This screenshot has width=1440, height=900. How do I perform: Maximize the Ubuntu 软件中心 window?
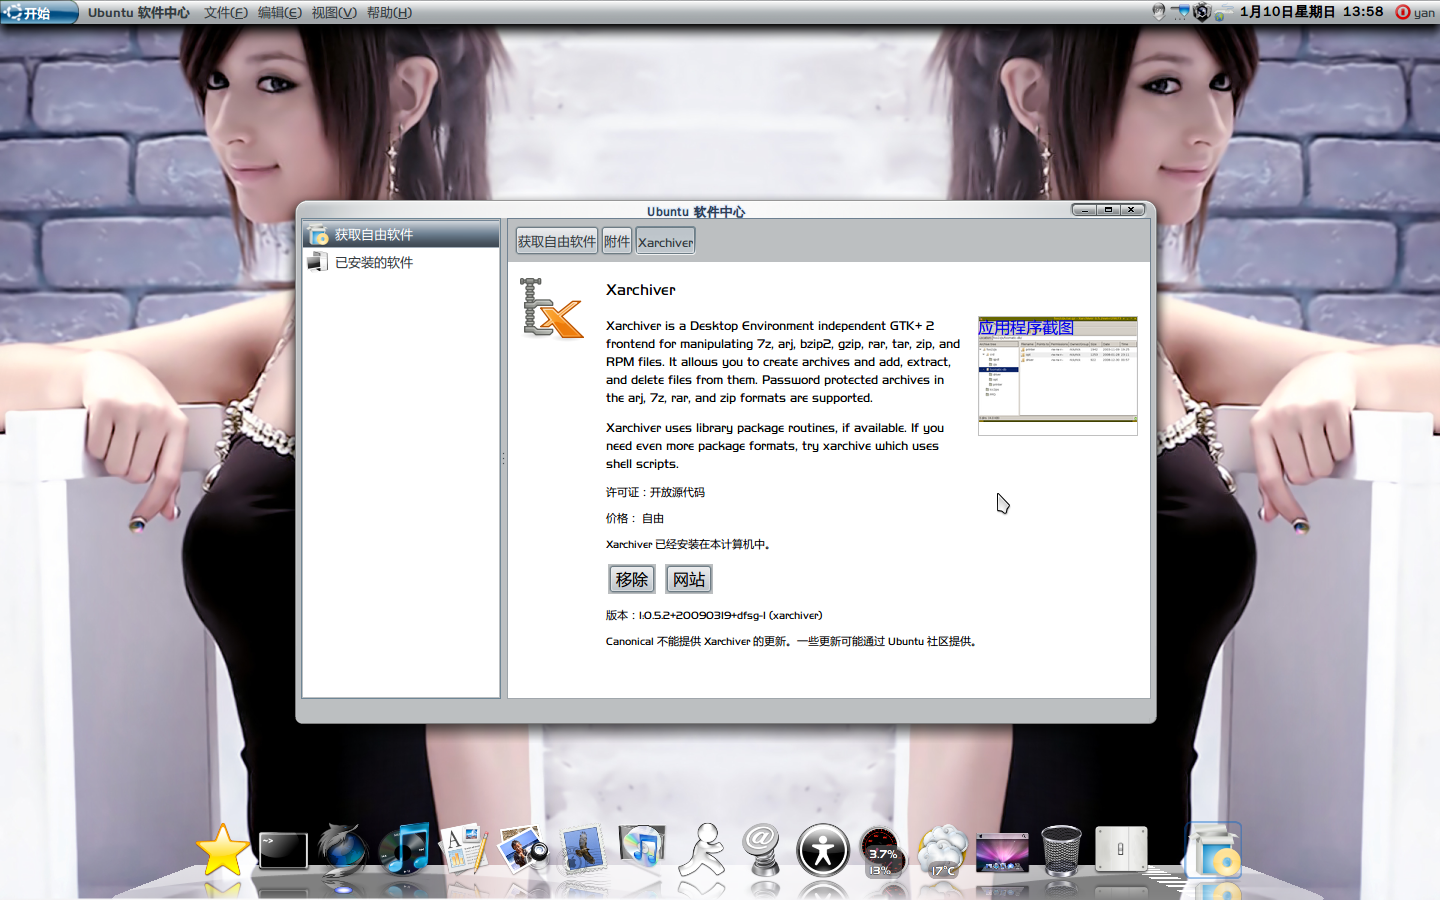(x=1108, y=210)
